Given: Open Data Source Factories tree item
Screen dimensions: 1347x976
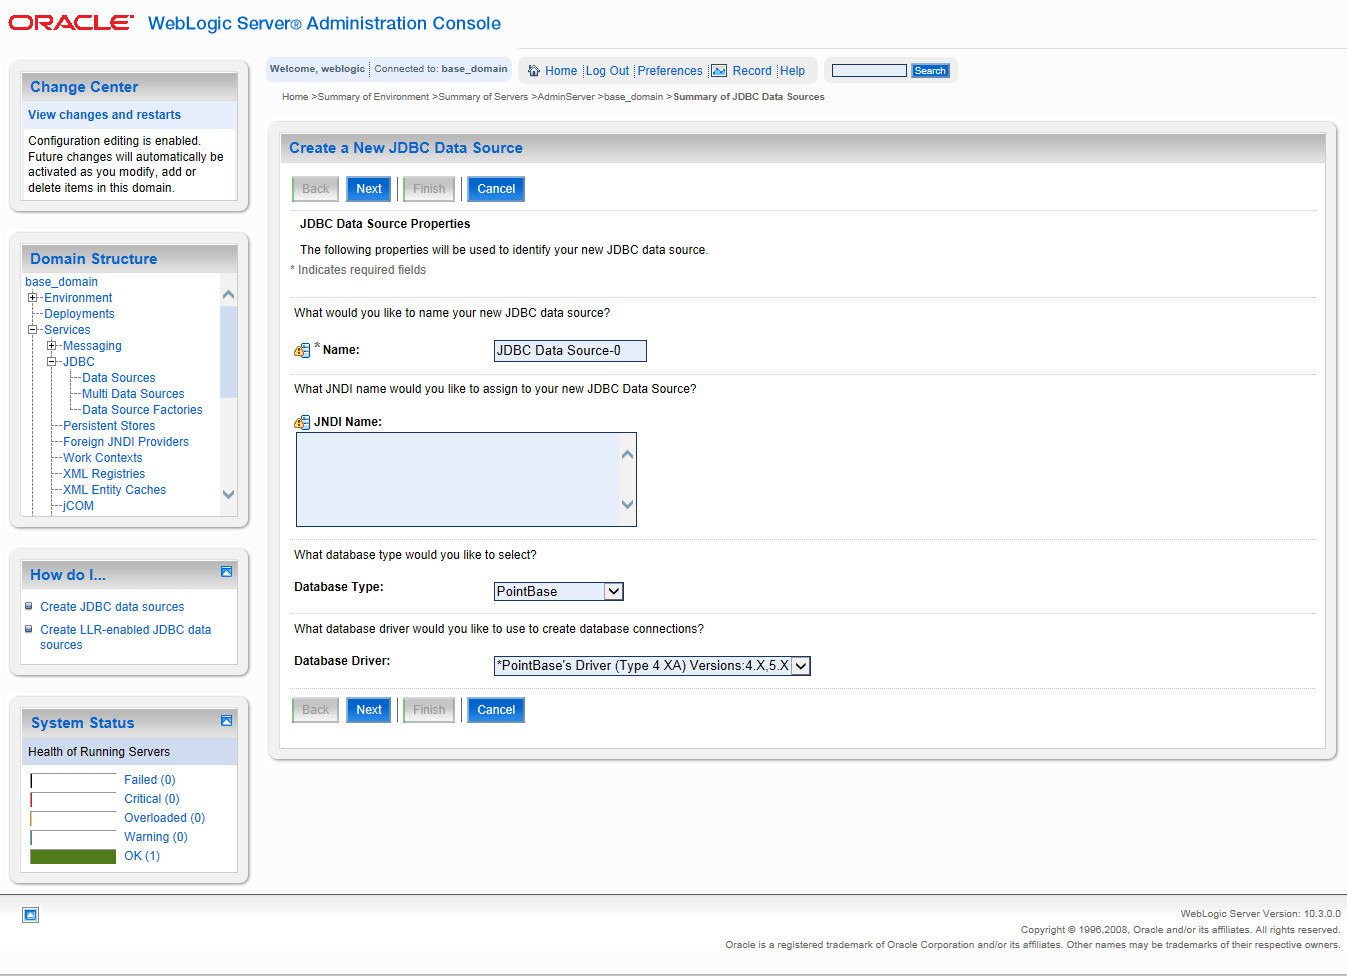Looking at the screenshot, I should (x=142, y=410).
